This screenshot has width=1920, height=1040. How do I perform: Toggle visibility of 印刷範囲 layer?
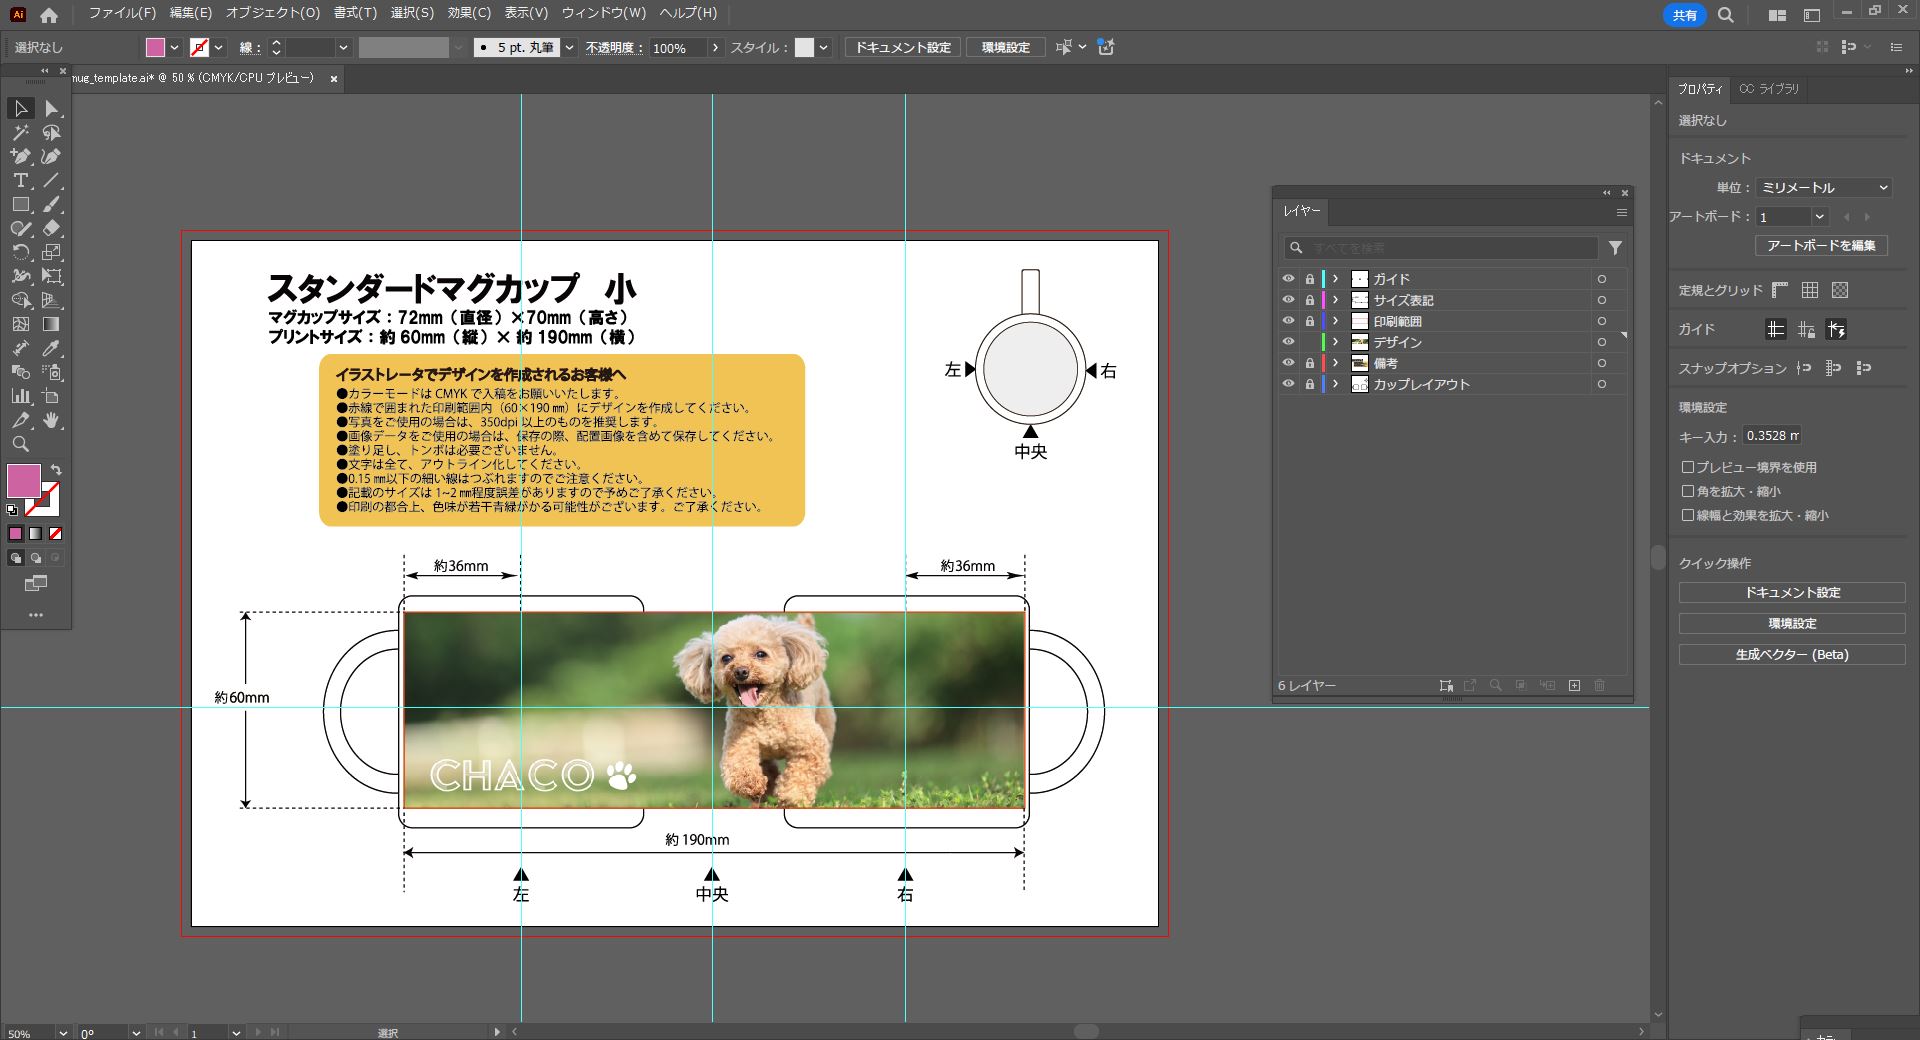1288,321
